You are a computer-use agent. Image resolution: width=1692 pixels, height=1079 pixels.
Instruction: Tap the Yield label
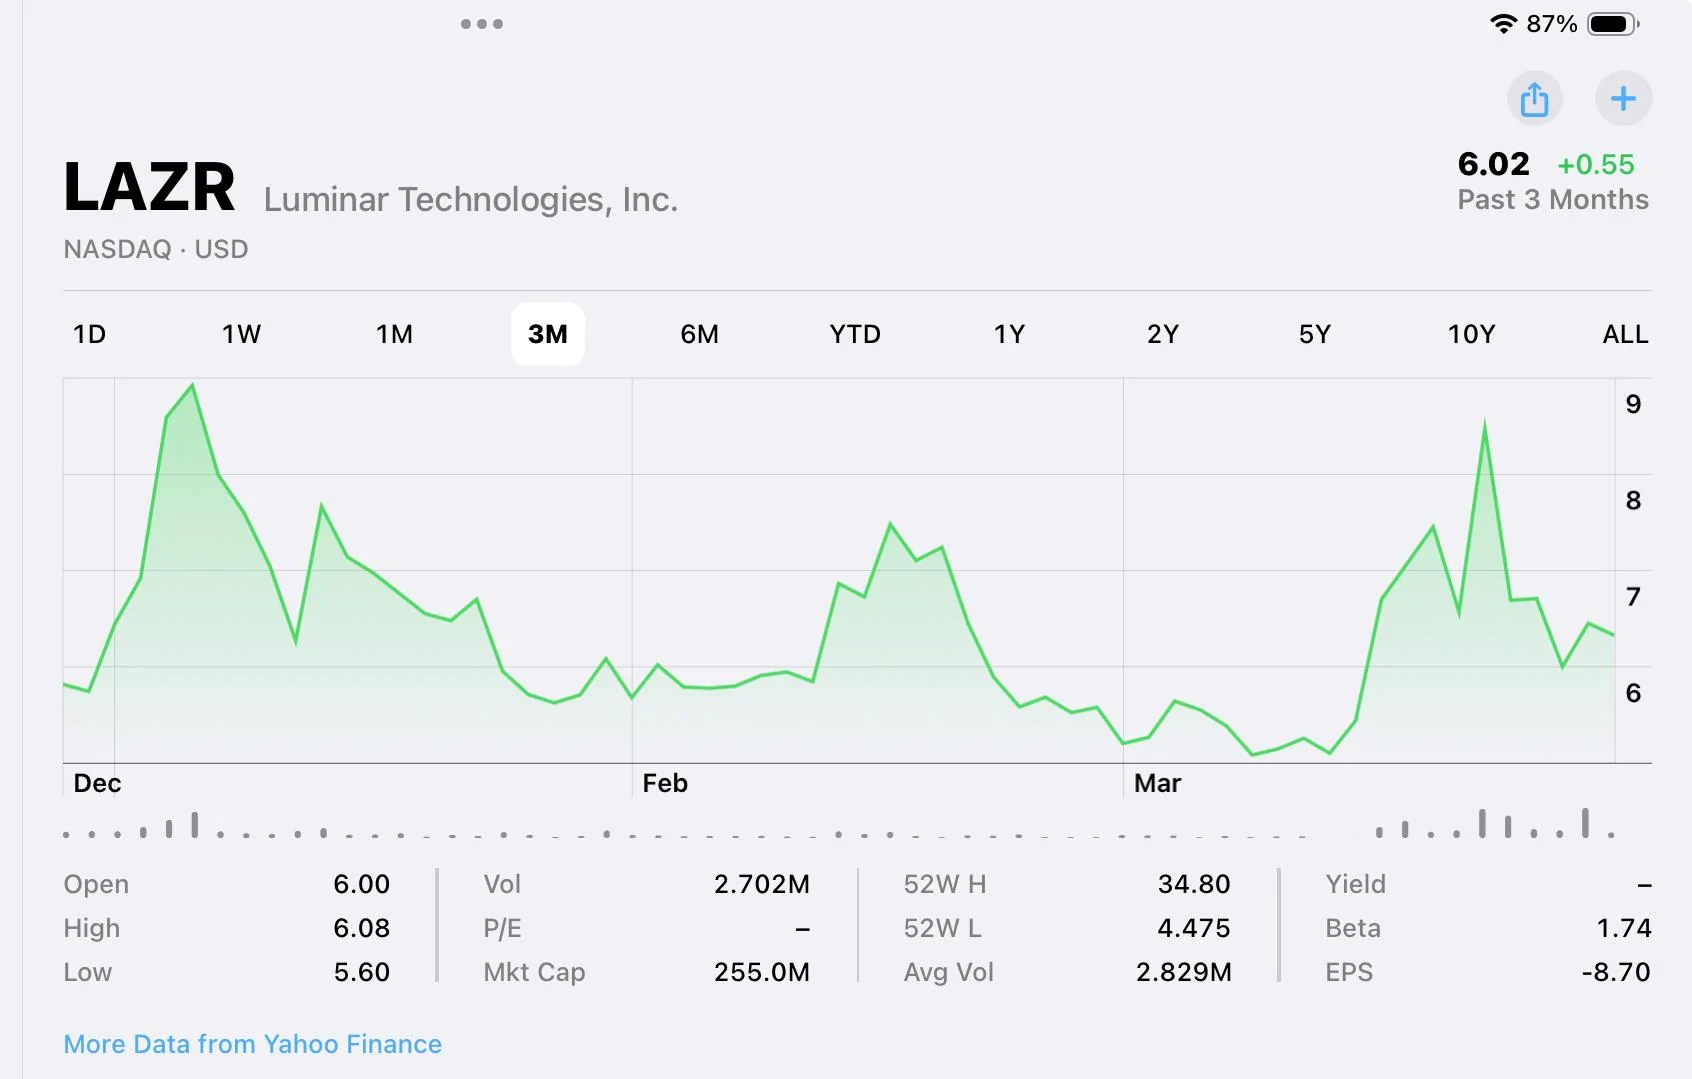click(x=1356, y=884)
